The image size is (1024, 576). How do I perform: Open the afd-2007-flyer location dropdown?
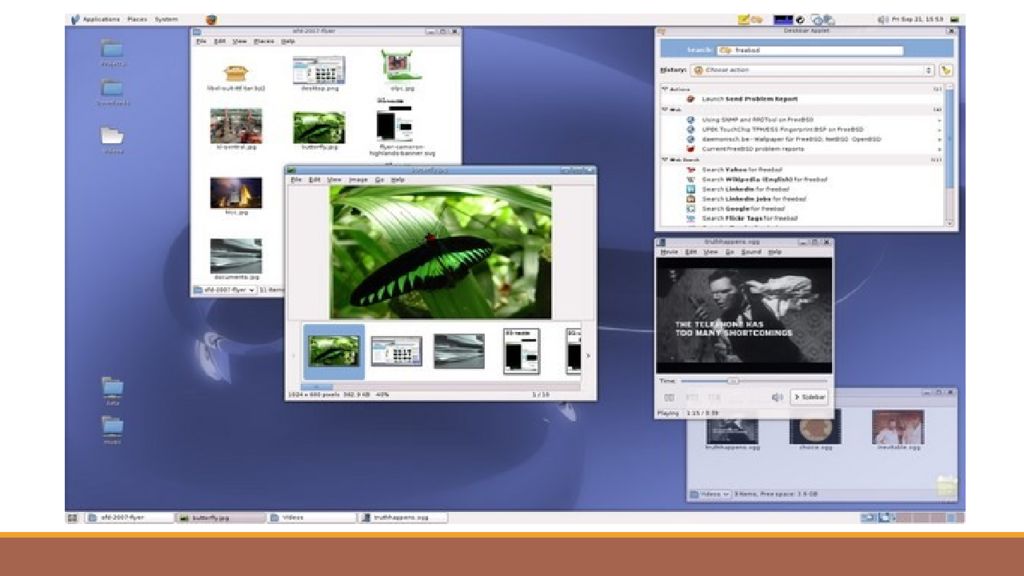[224, 290]
